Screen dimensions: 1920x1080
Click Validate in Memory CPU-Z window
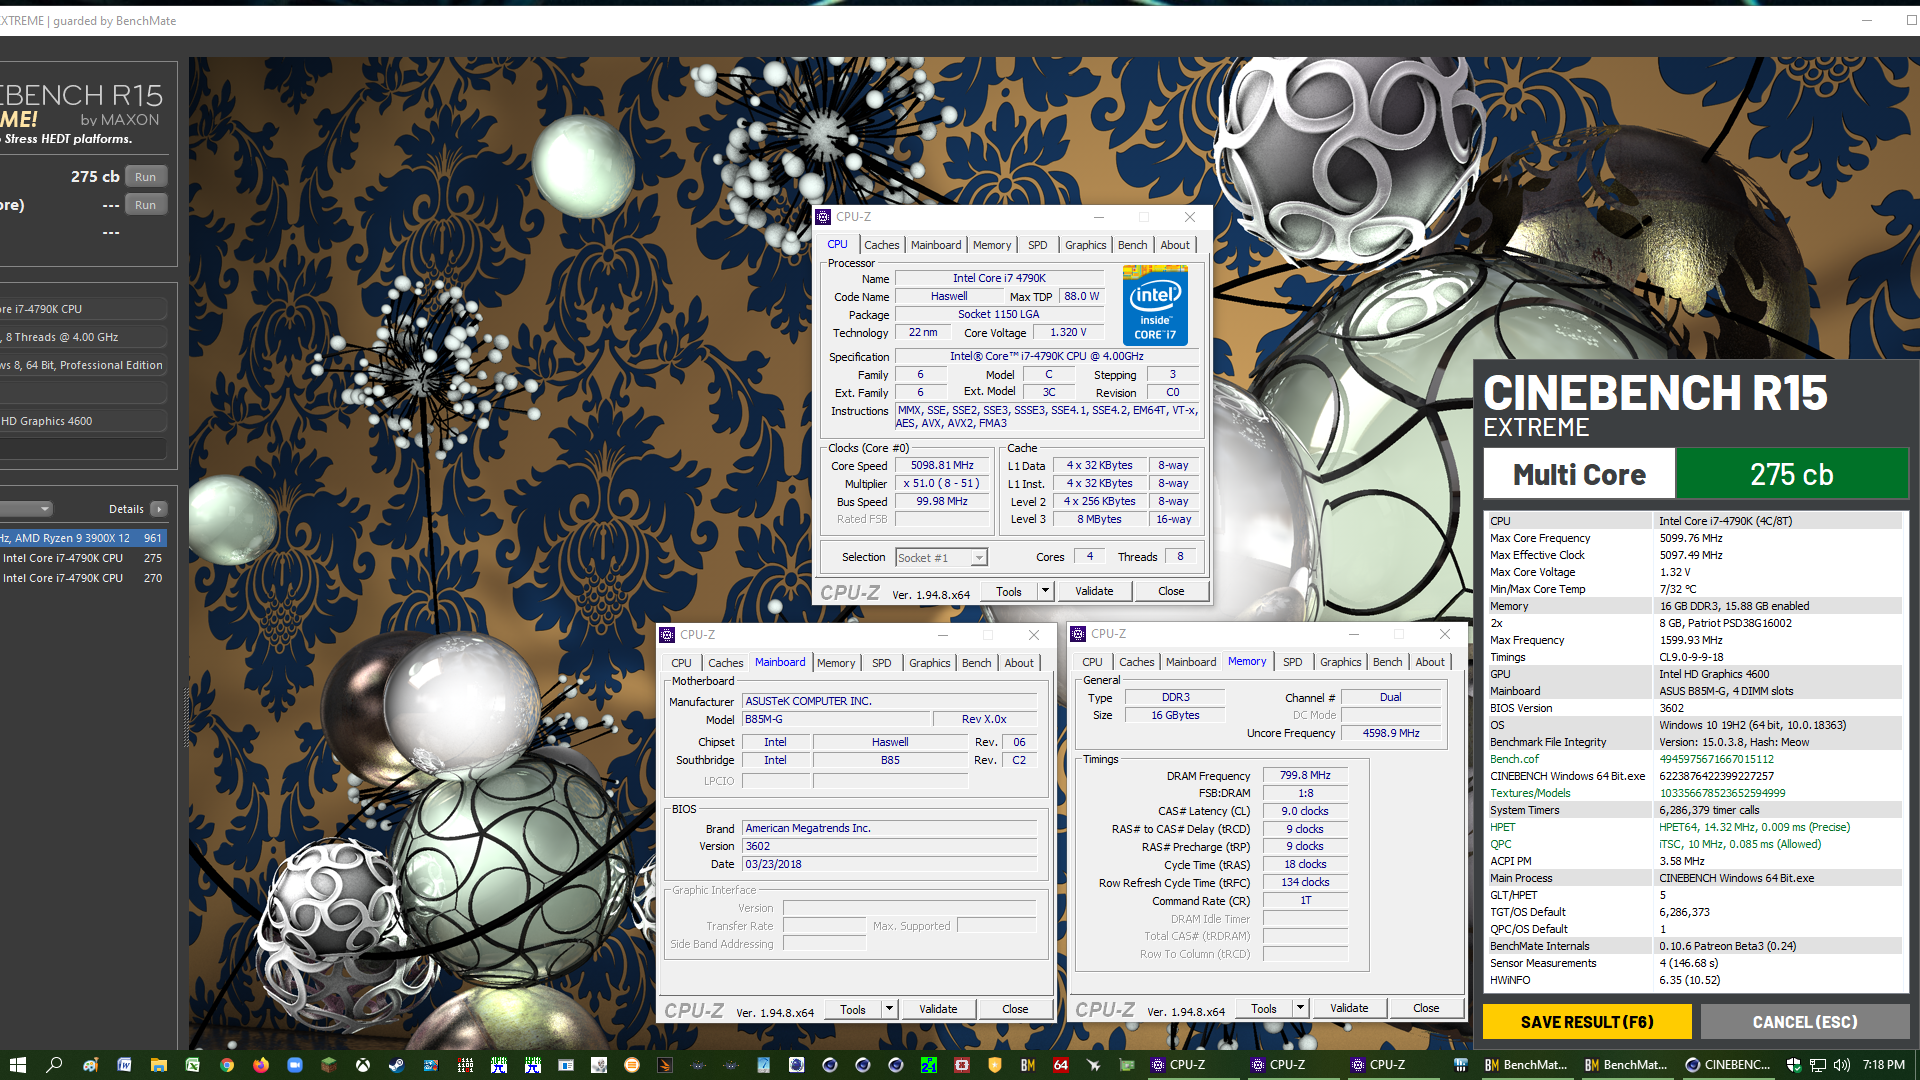1349,1008
